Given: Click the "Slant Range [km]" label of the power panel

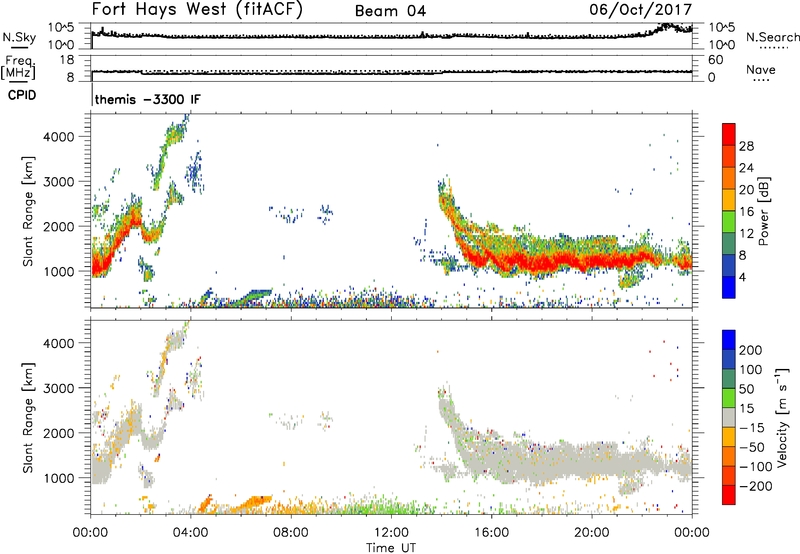Looking at the screenshot, I should pyautogui.click(x=28, y=211).
